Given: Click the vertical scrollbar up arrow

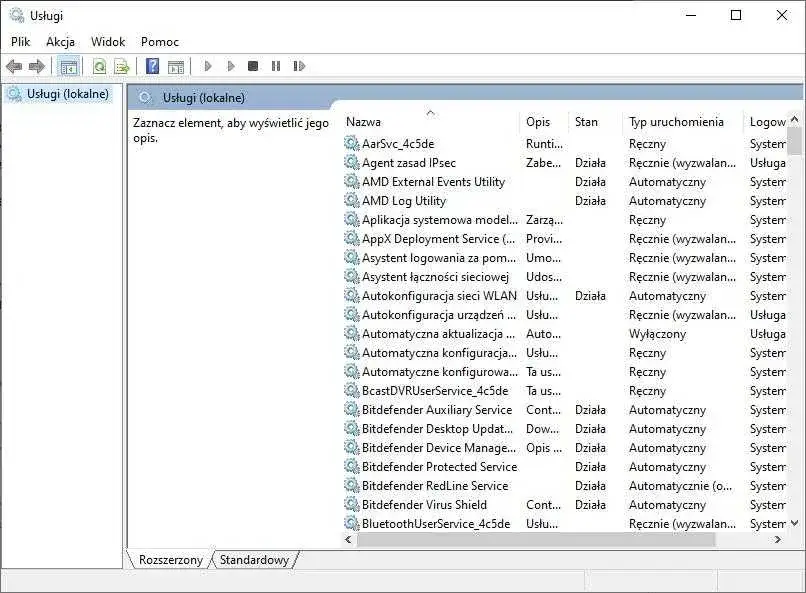Looking at the screenshot, I should (794, 119).
